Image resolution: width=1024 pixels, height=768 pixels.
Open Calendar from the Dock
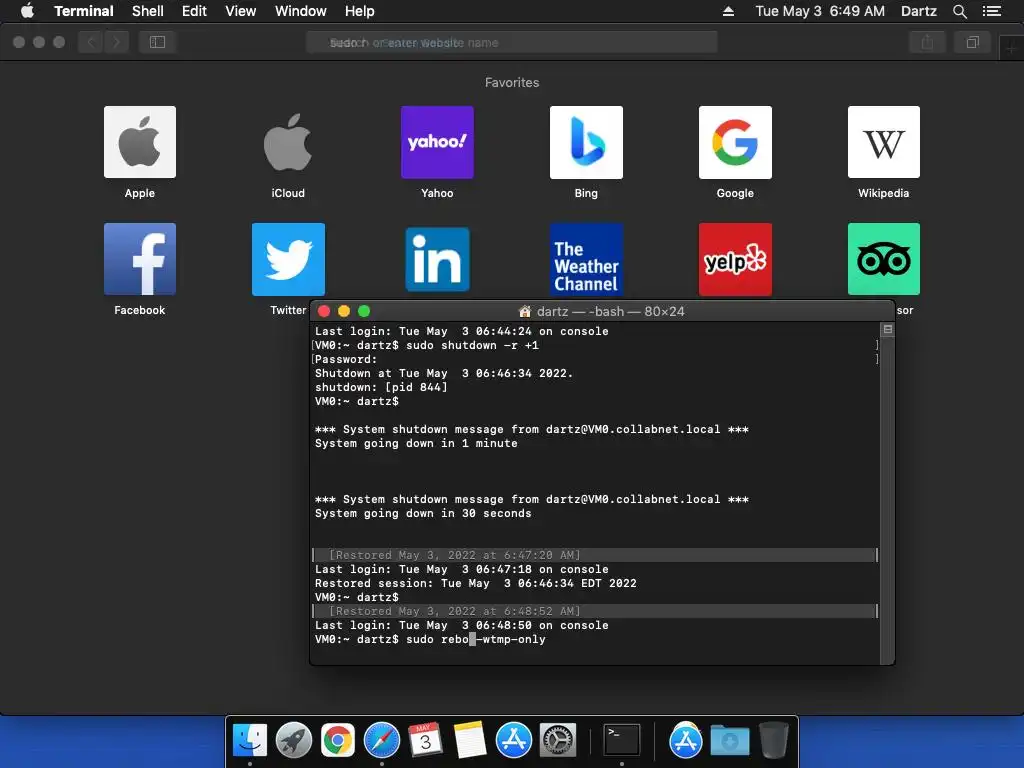coord(425,741)
